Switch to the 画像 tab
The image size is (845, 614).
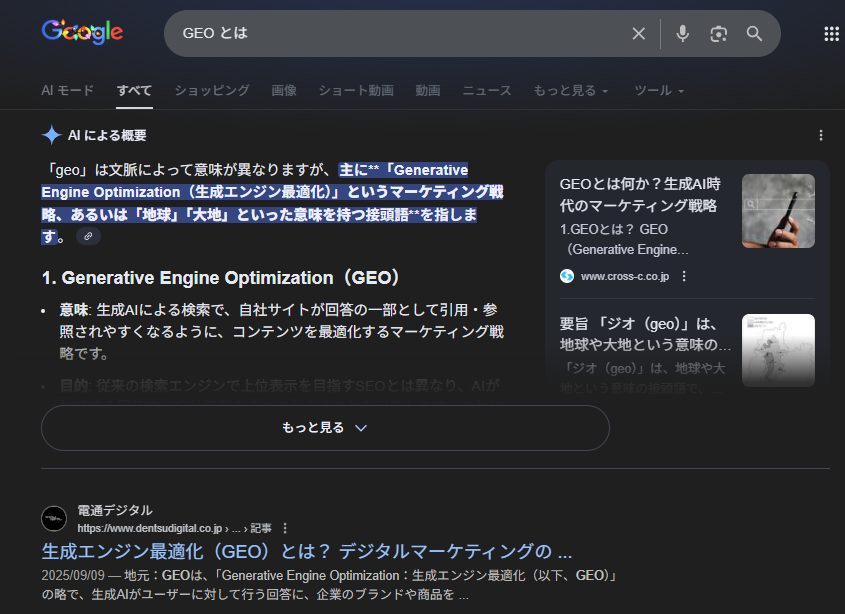coord(284,90)
